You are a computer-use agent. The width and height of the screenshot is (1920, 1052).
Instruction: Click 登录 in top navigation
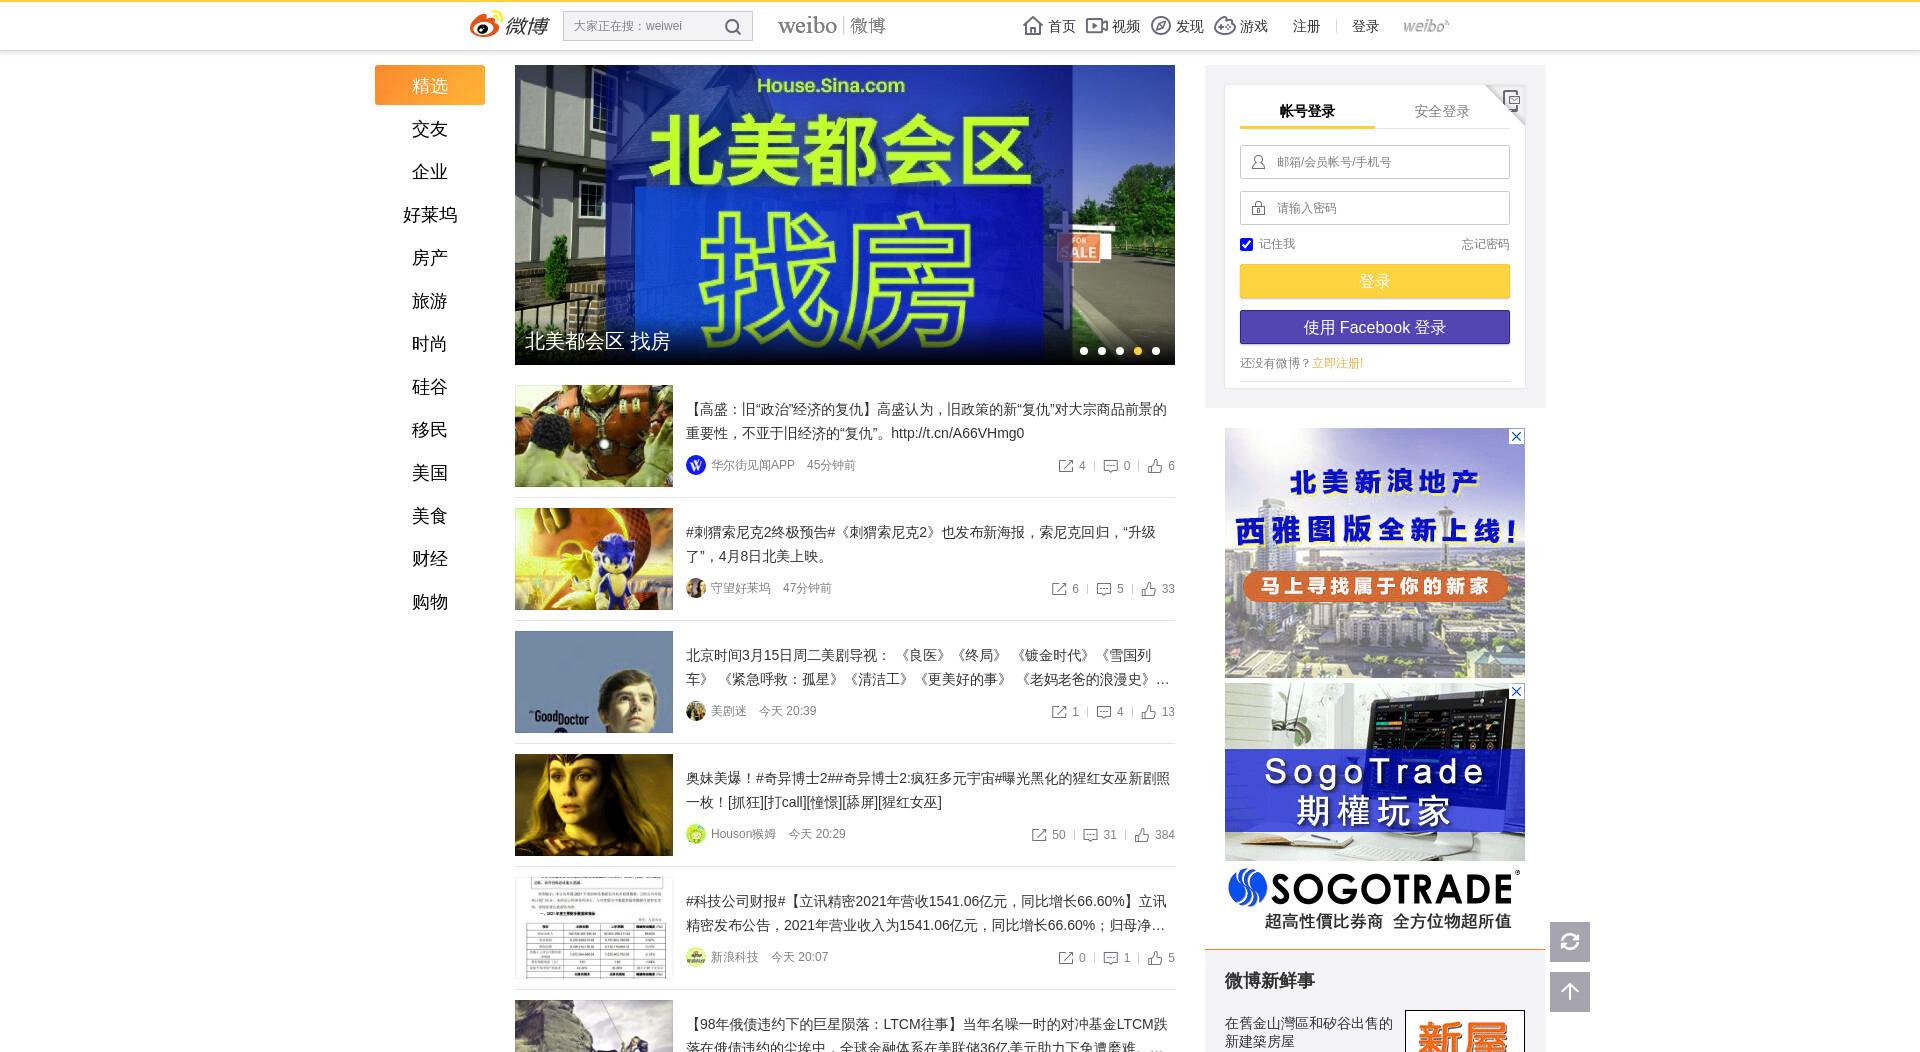[x=1365, y=26]
